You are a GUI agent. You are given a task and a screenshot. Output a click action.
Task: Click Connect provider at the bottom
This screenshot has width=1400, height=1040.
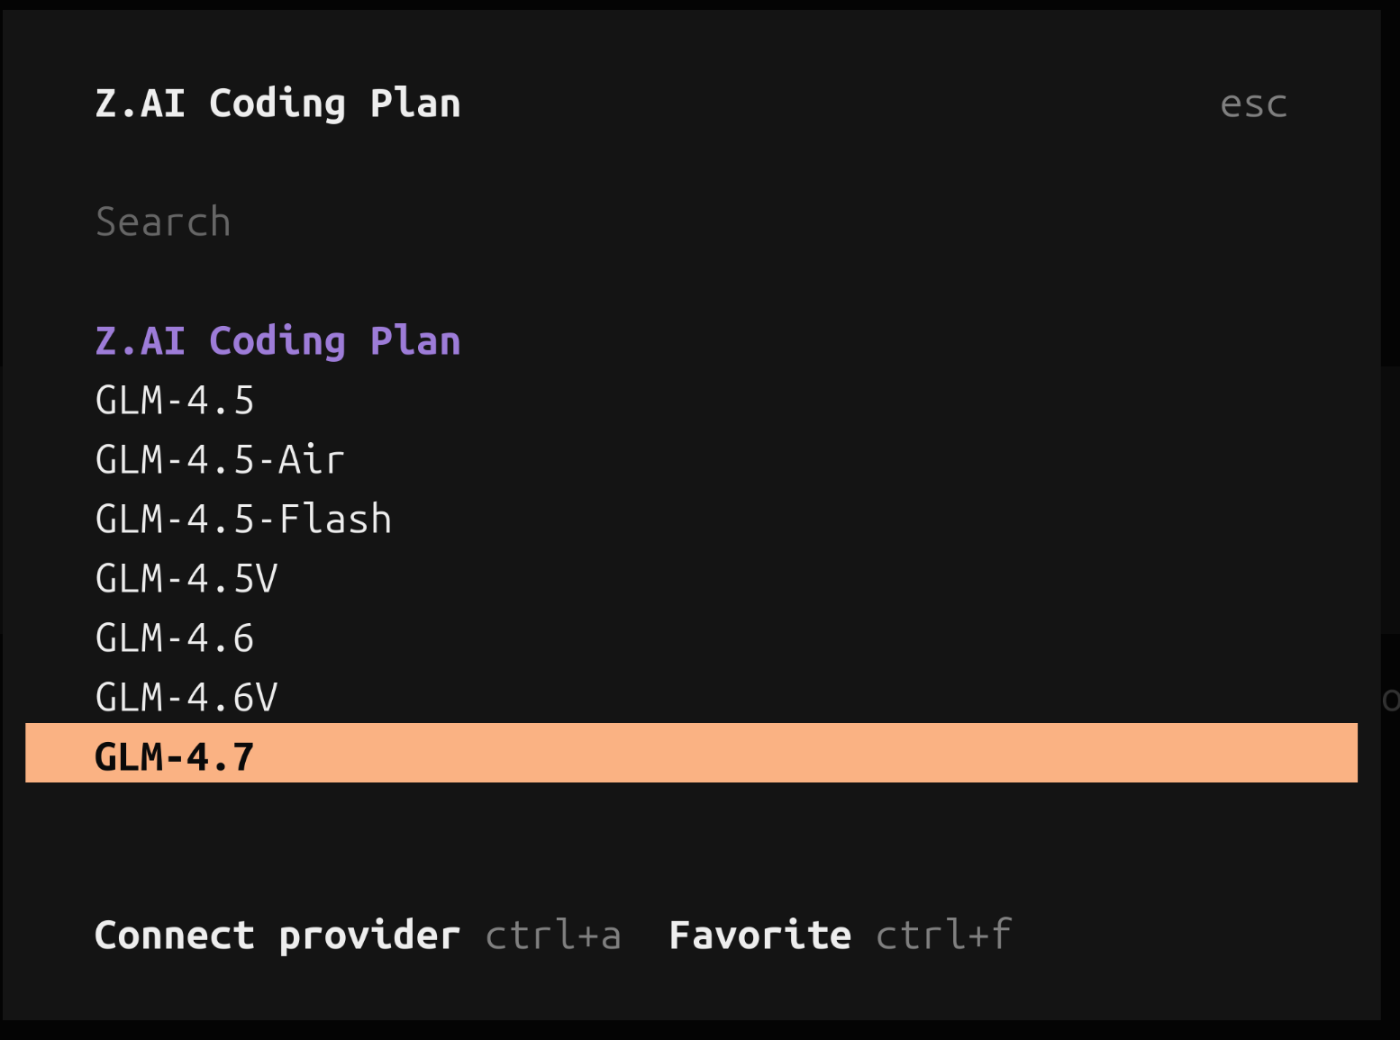click(x=277, y=934)
